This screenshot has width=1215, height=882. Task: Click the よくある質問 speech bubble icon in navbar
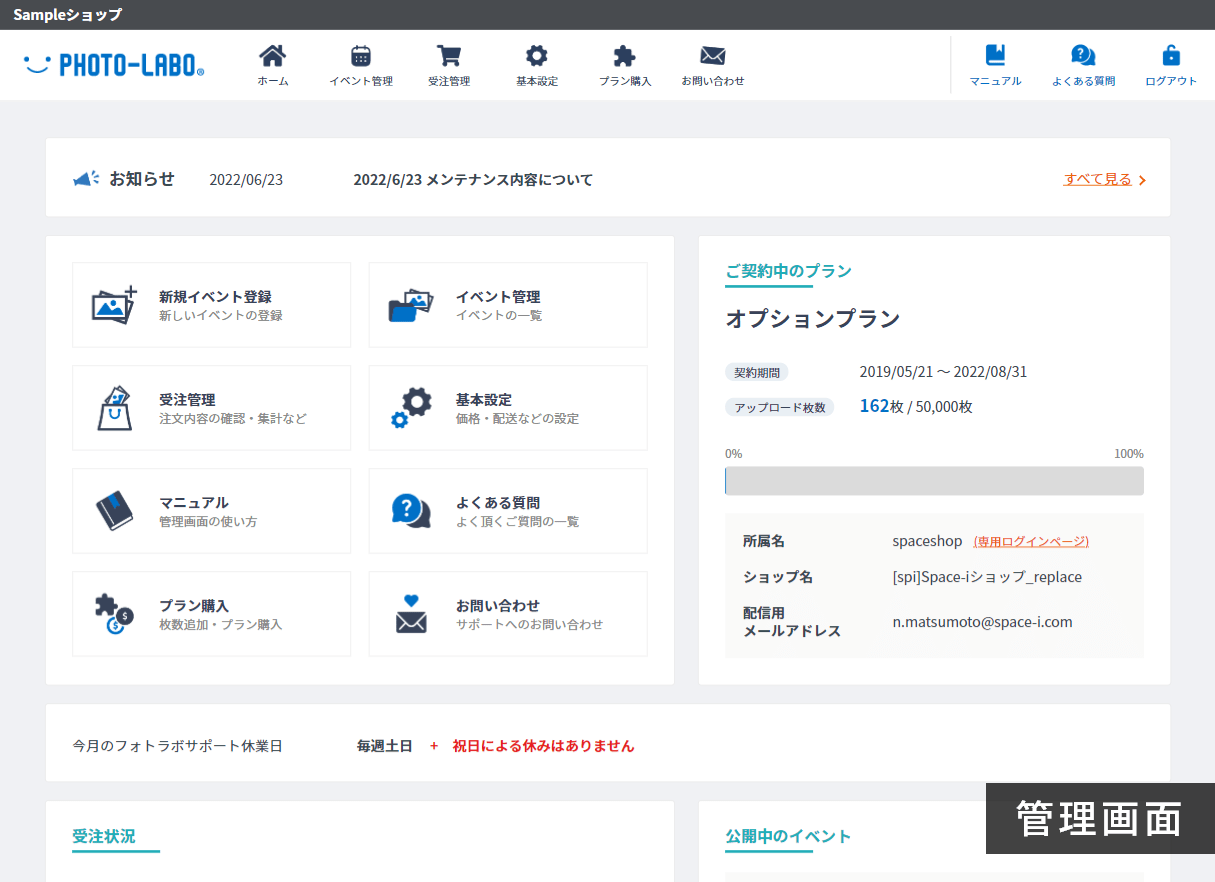point(1083,56)
